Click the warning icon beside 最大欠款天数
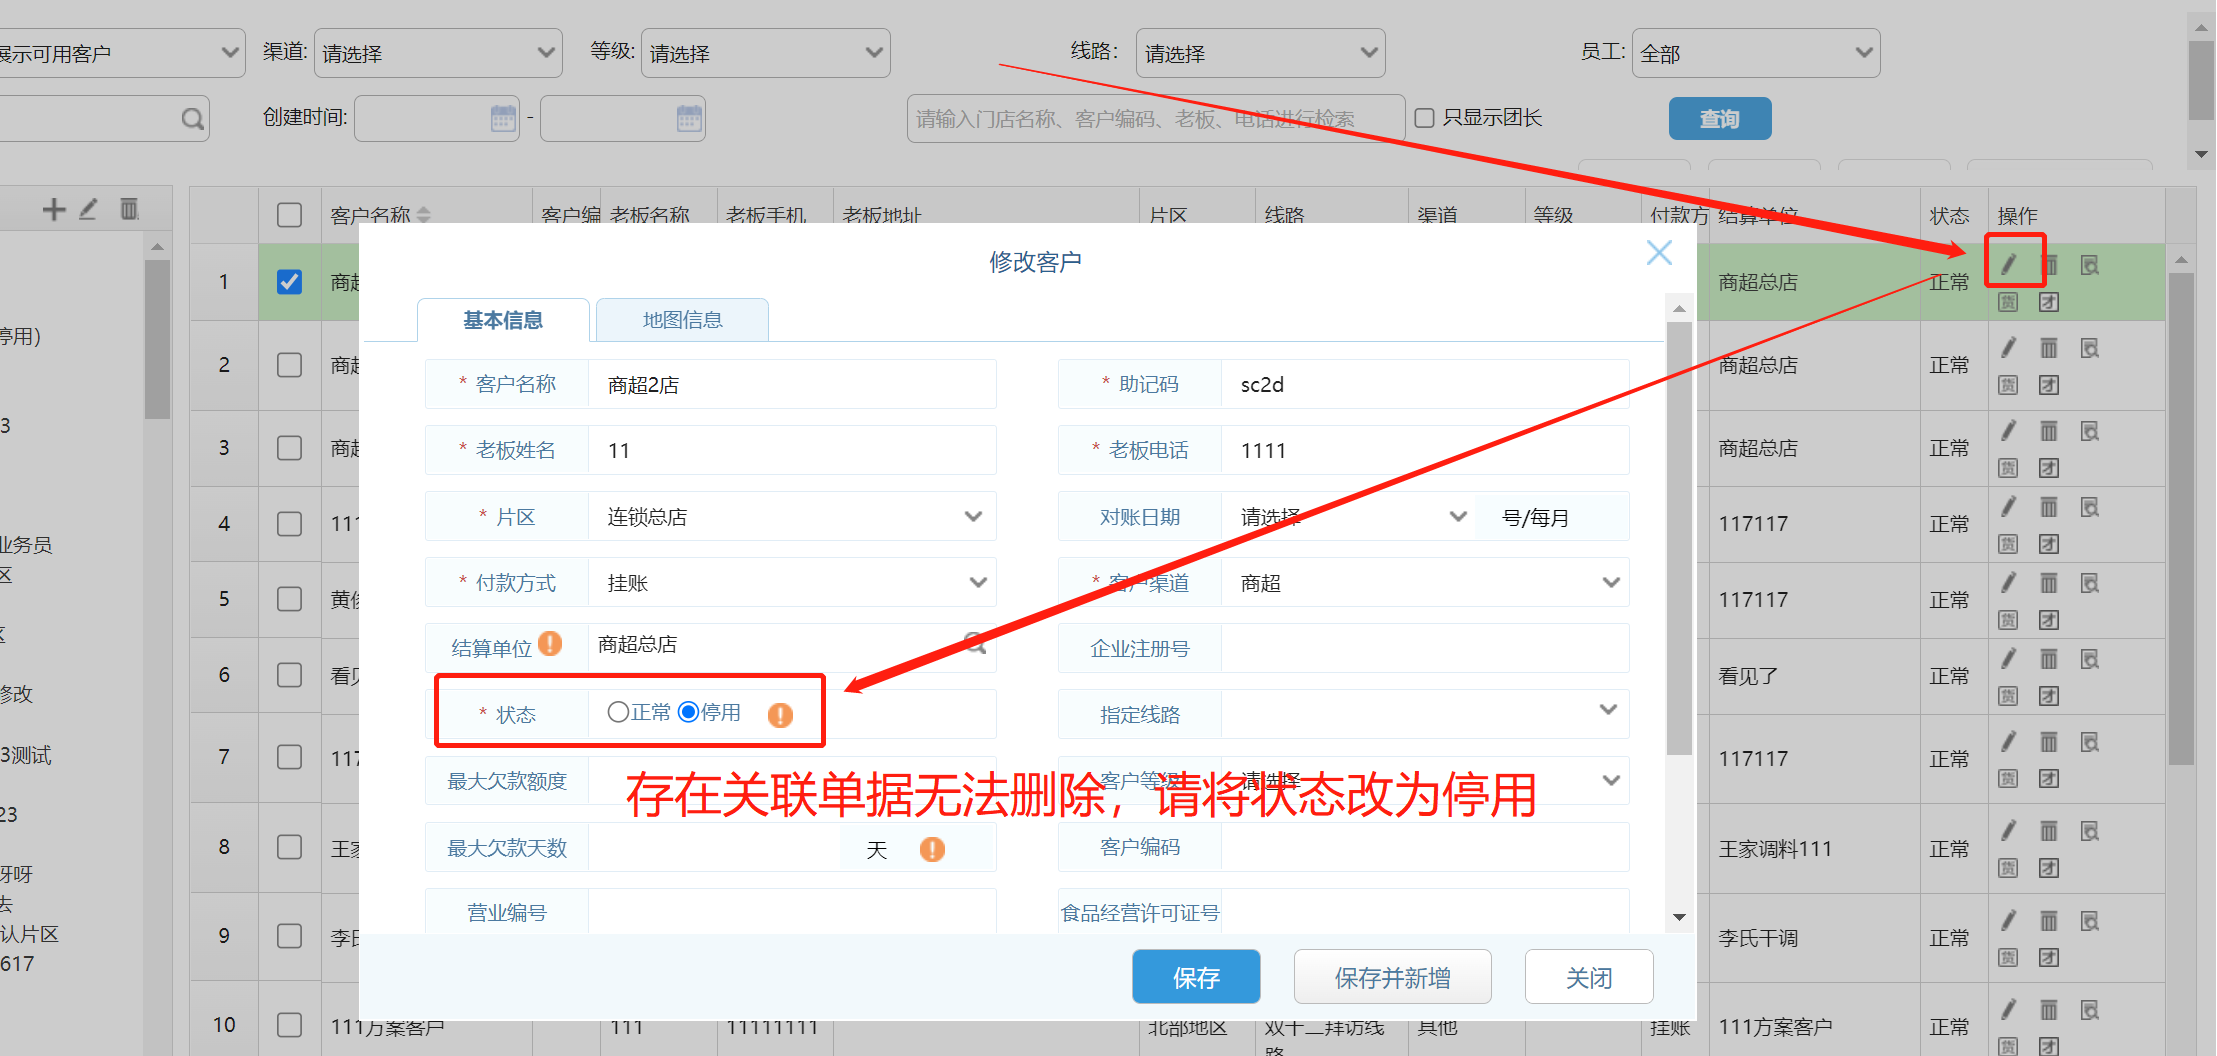Viewport: 2217px width, 1056px height. (x=932, y=849)
